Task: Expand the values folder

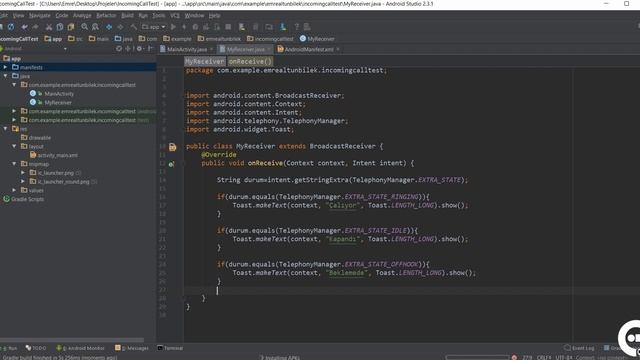Action: point(14,190)
